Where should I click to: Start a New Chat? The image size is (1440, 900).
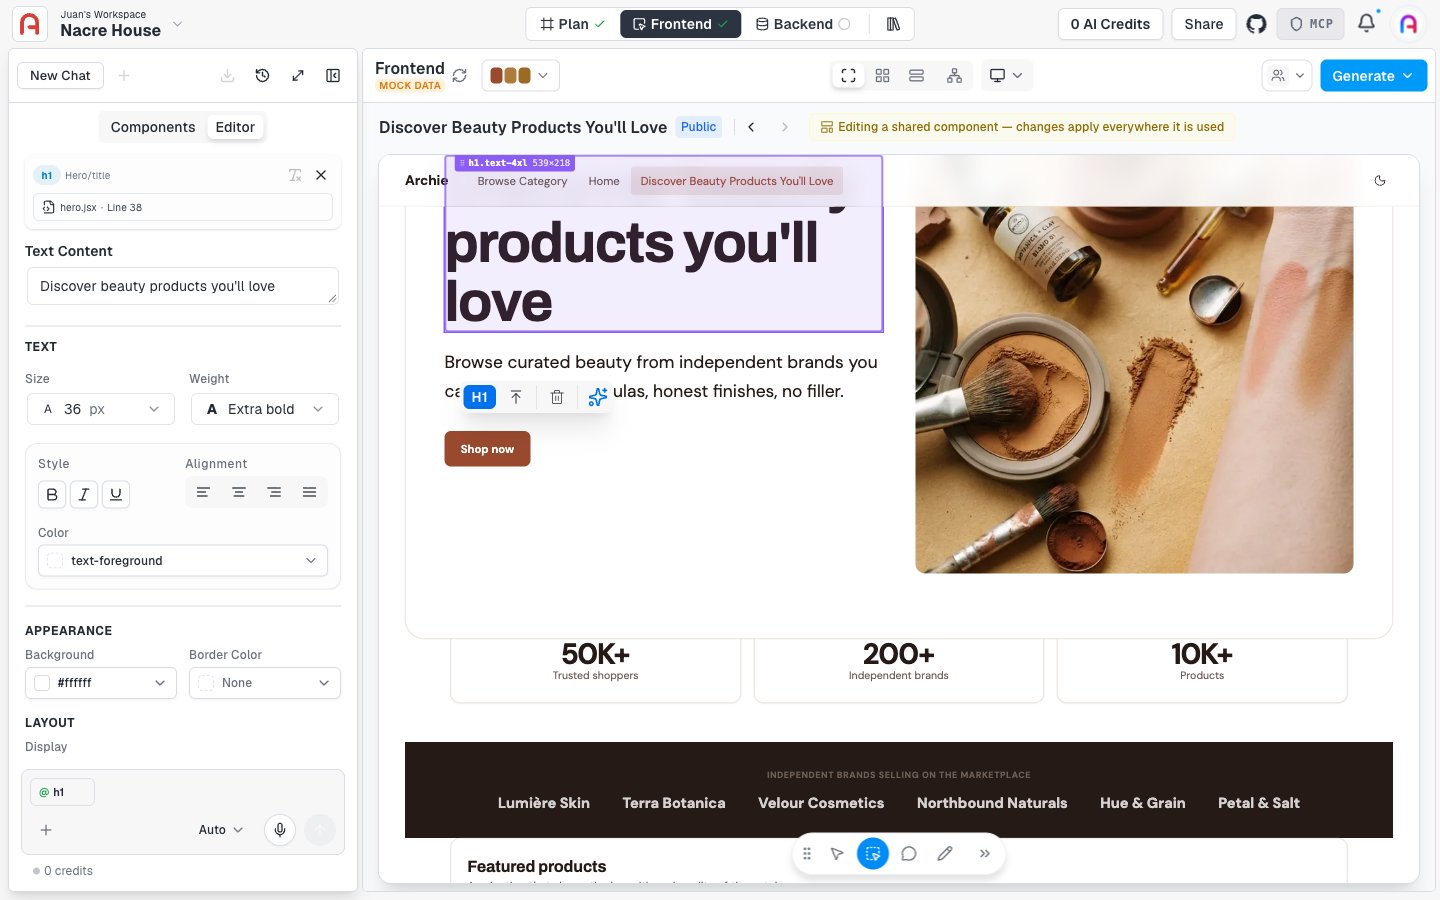(60, 76)
